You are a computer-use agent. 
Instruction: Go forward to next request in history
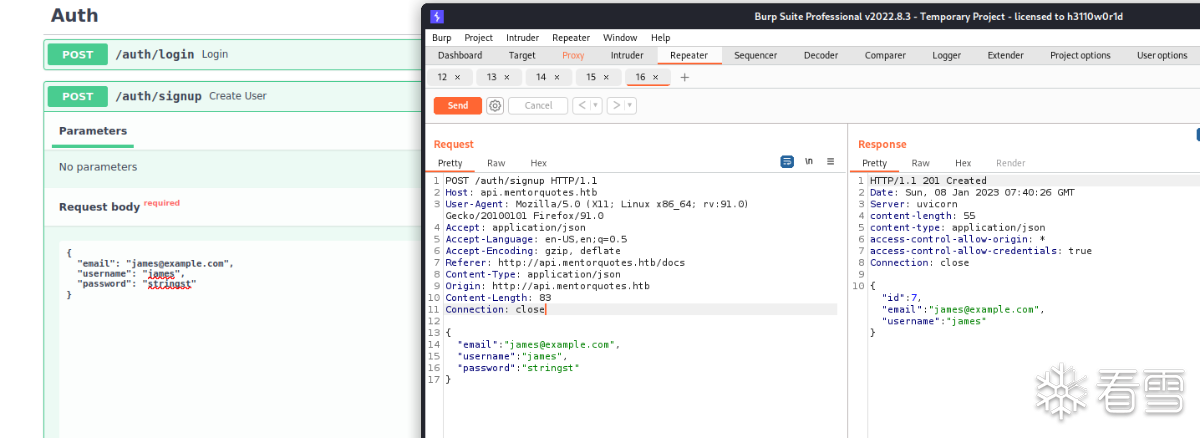click(x=616, y=105)
